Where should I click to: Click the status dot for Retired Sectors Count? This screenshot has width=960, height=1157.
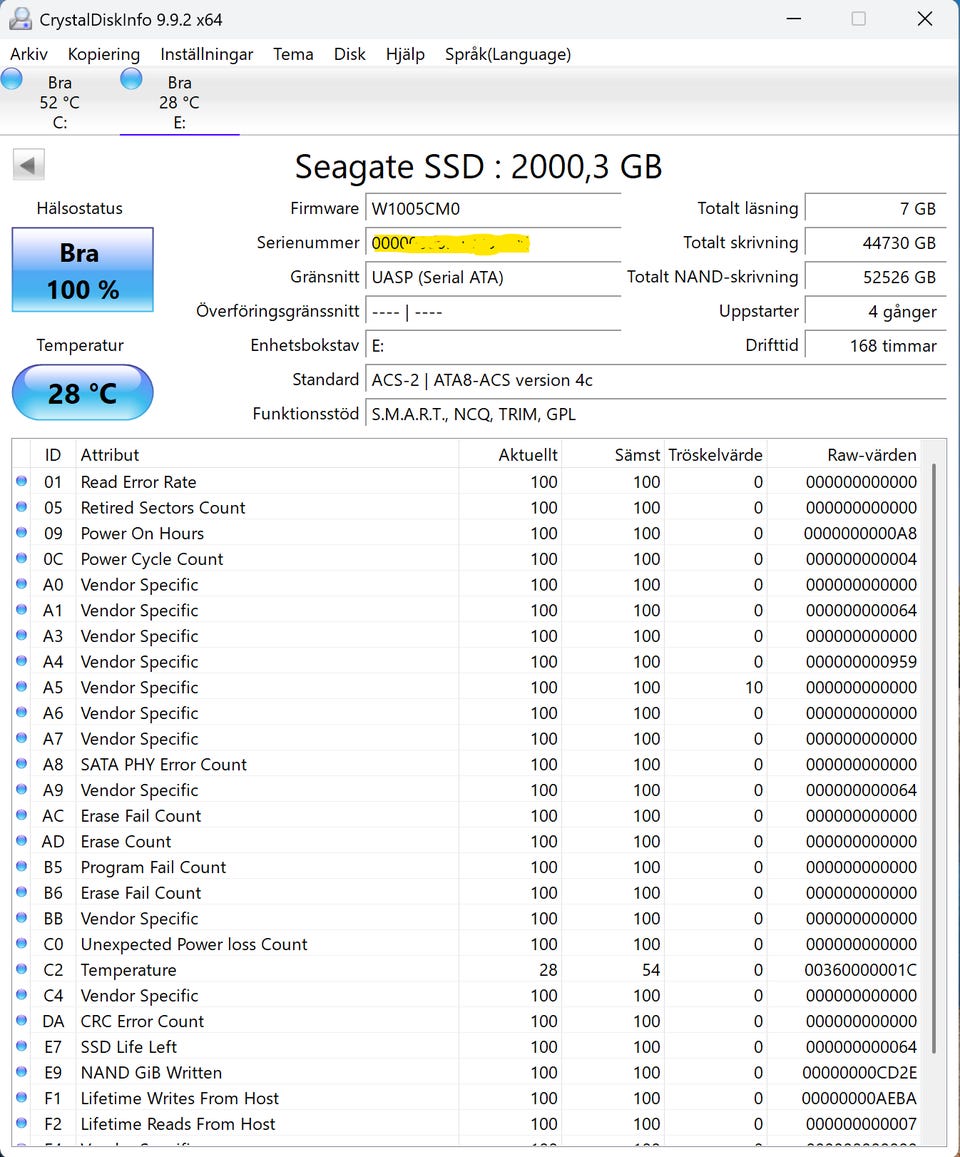[x=21, y=507]
